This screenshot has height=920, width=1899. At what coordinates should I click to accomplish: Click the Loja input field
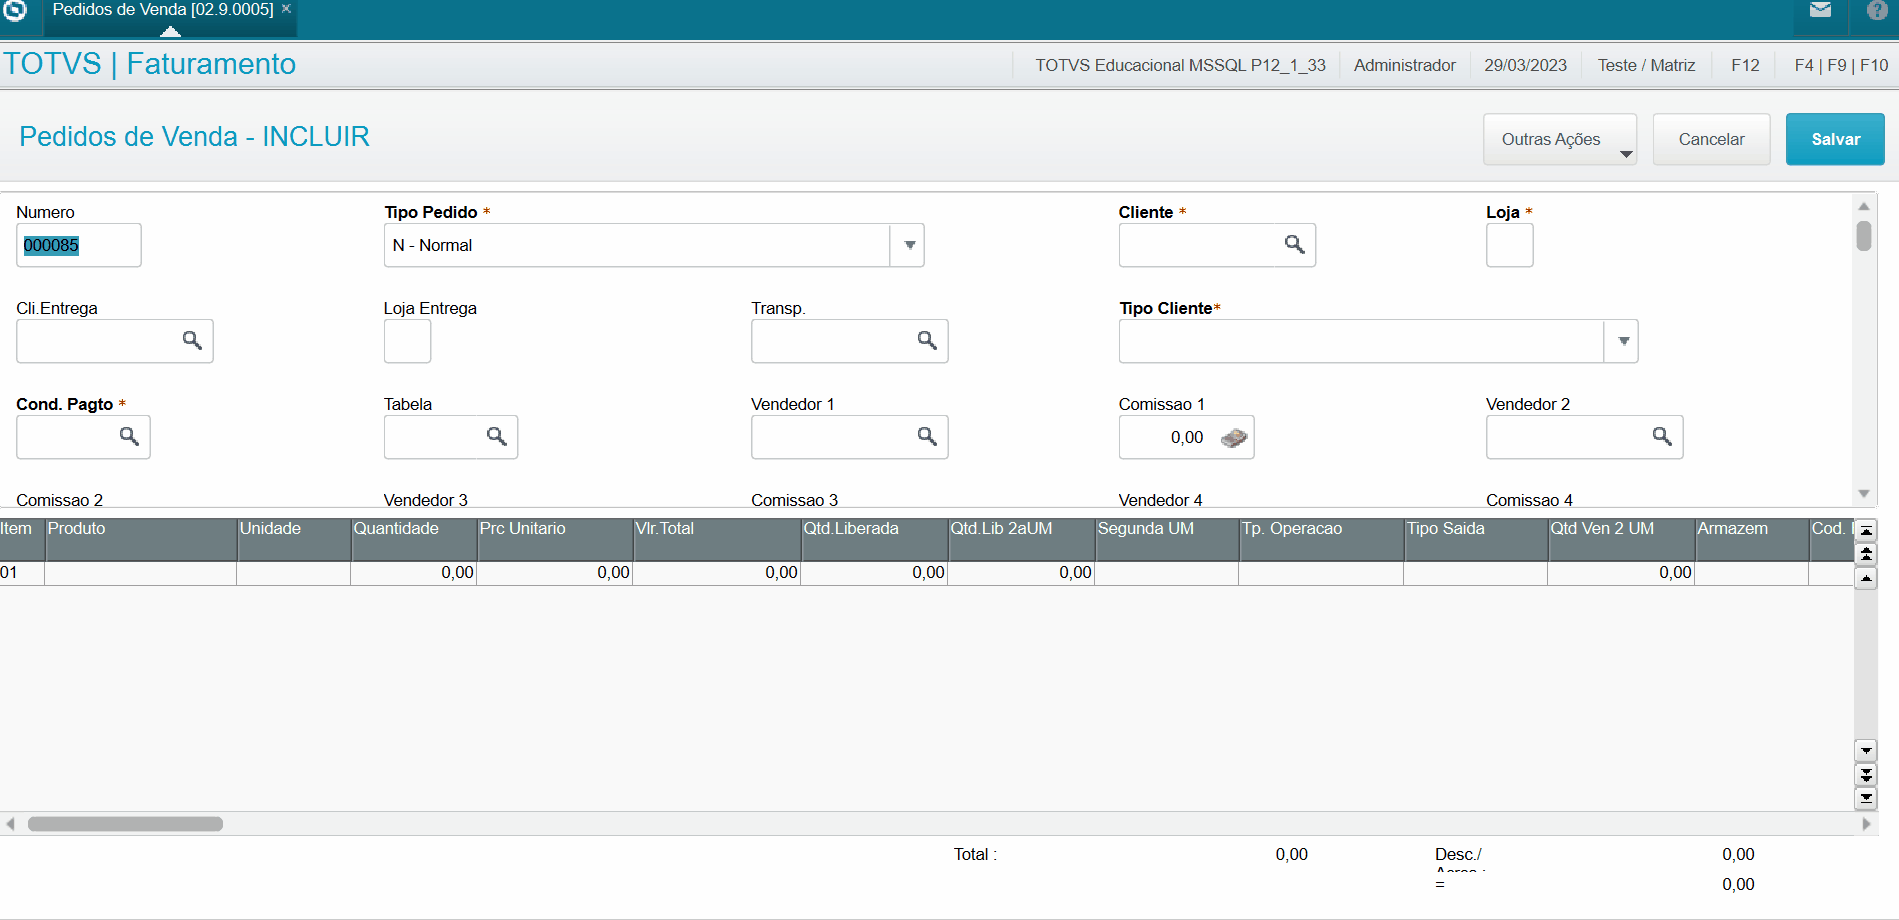click(1509, 245)
